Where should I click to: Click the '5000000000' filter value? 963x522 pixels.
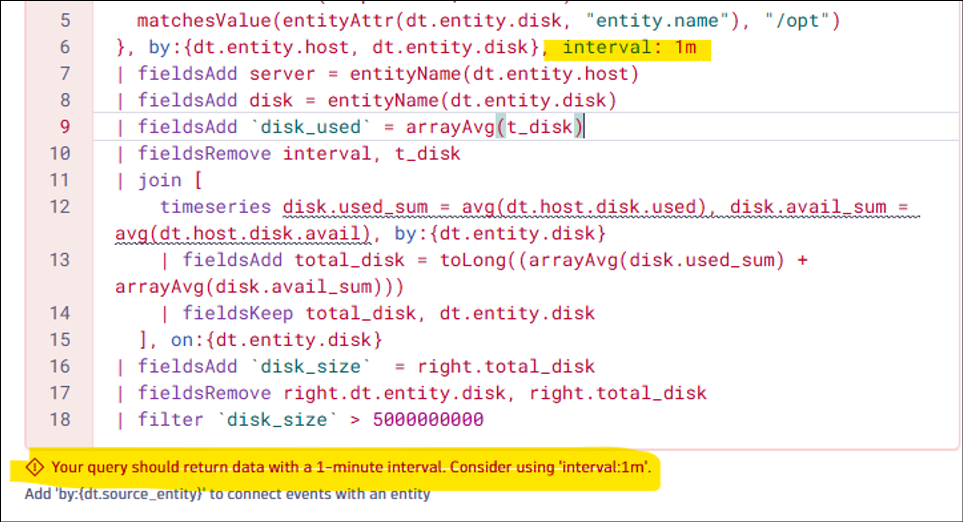pos(428,419)
